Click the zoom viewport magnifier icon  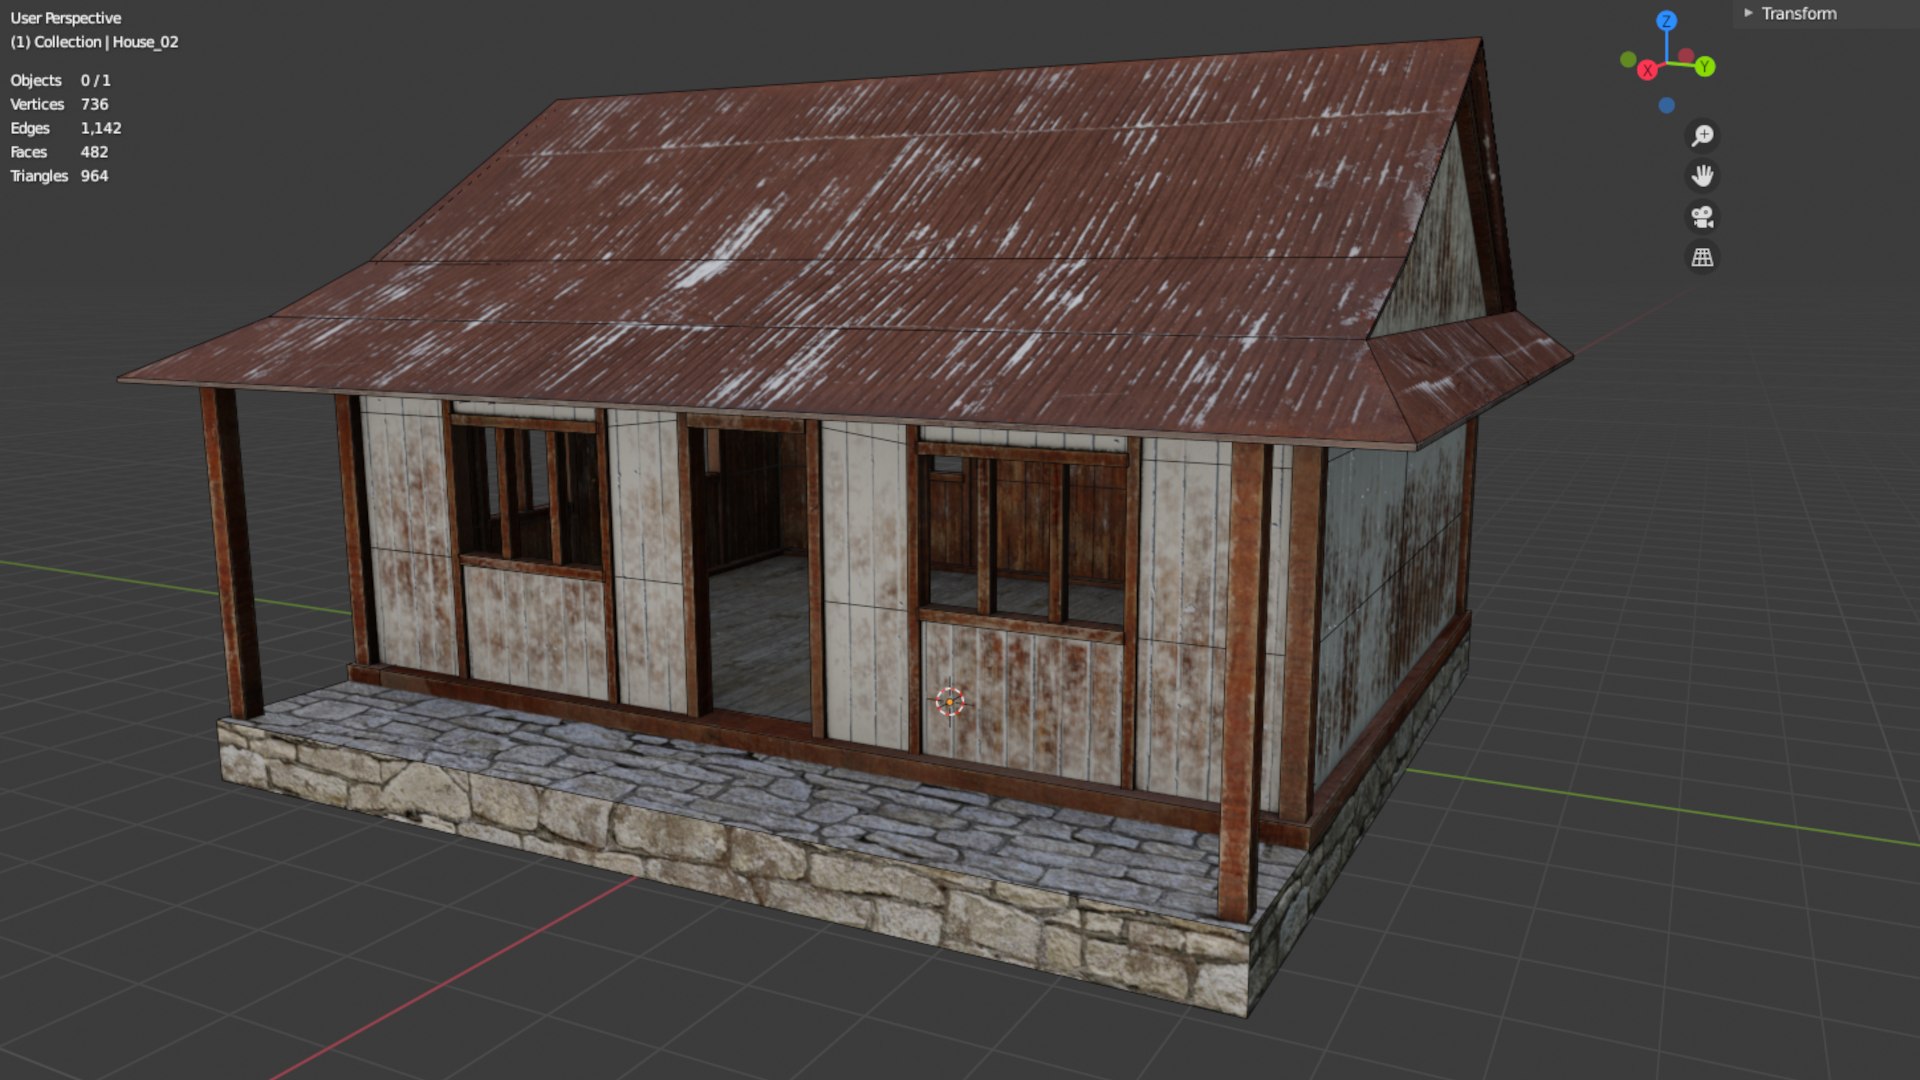(1702, 136)
